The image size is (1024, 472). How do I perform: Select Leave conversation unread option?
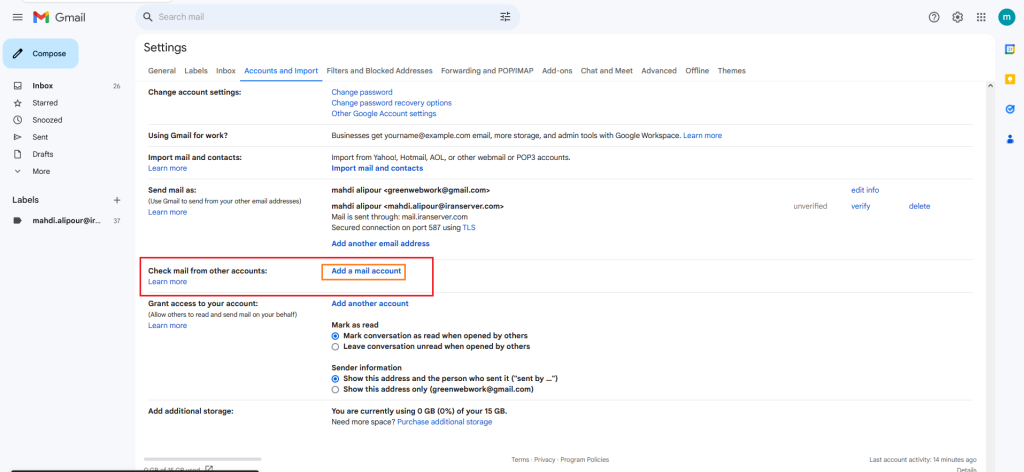[x=336, y=347]
